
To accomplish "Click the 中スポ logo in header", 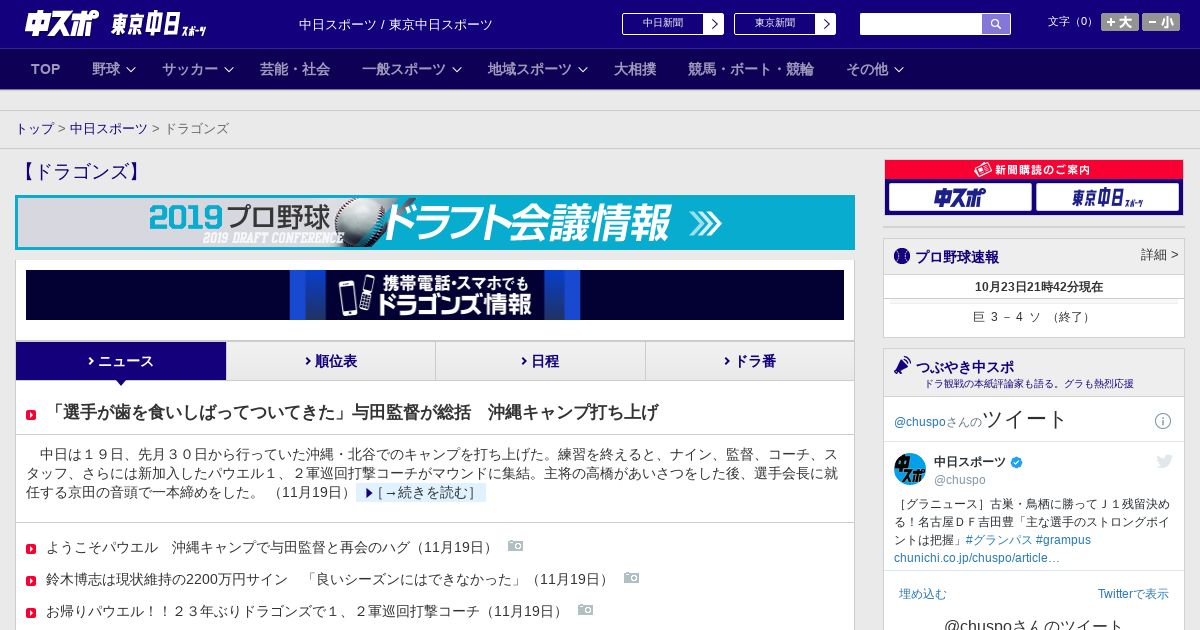I will tap(63, 23).
